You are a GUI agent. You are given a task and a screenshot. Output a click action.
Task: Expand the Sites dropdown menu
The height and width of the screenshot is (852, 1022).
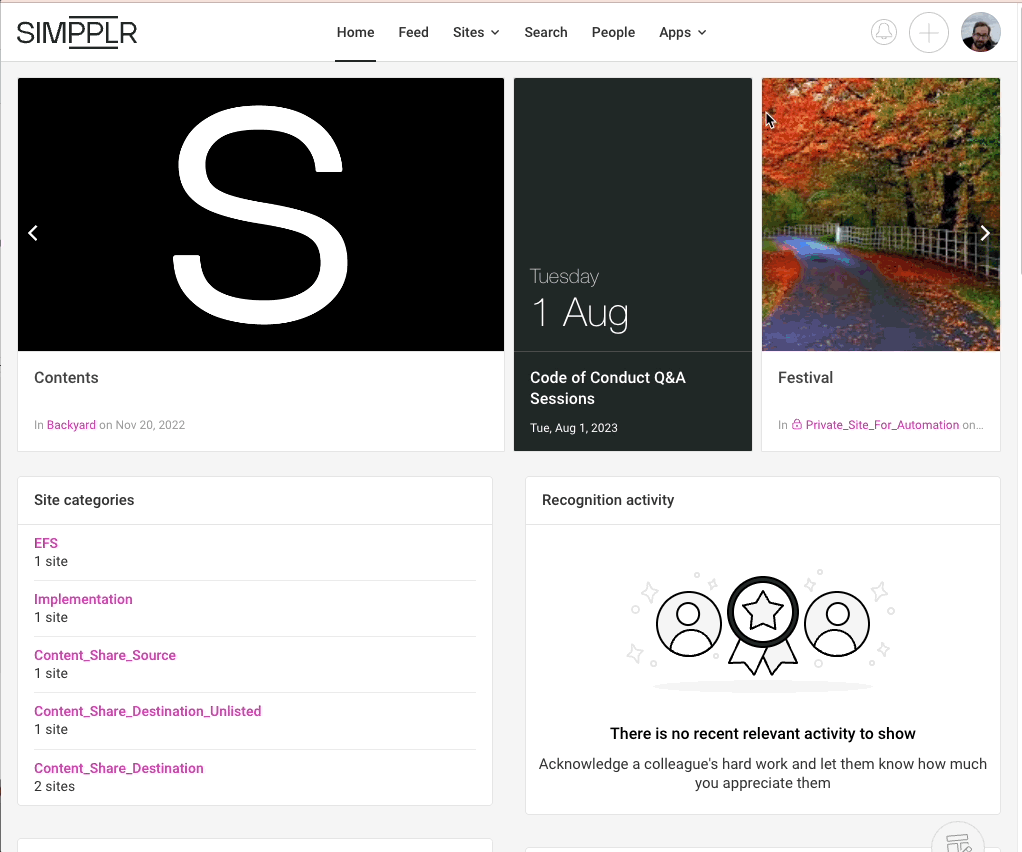coord(476,32)
